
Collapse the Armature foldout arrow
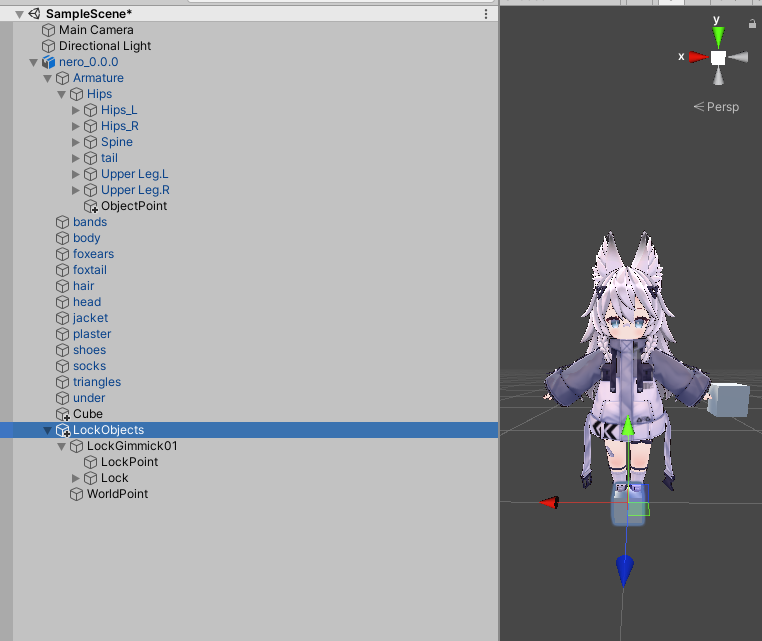48,78
